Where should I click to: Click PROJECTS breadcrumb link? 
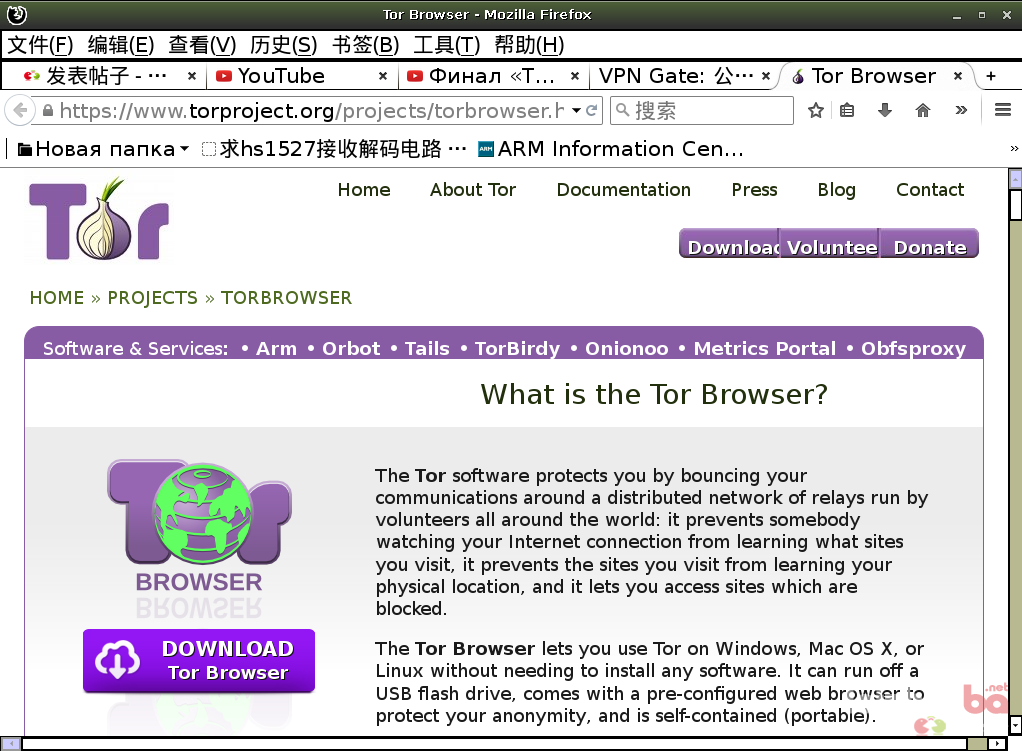(x=153, y=298)
